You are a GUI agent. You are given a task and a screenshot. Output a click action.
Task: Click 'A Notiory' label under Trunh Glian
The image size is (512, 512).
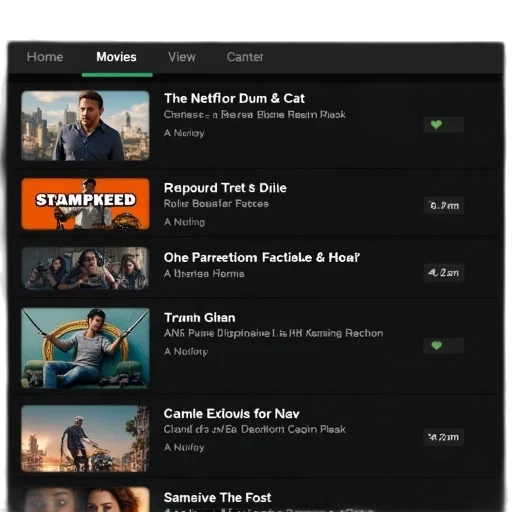(186, 352)
